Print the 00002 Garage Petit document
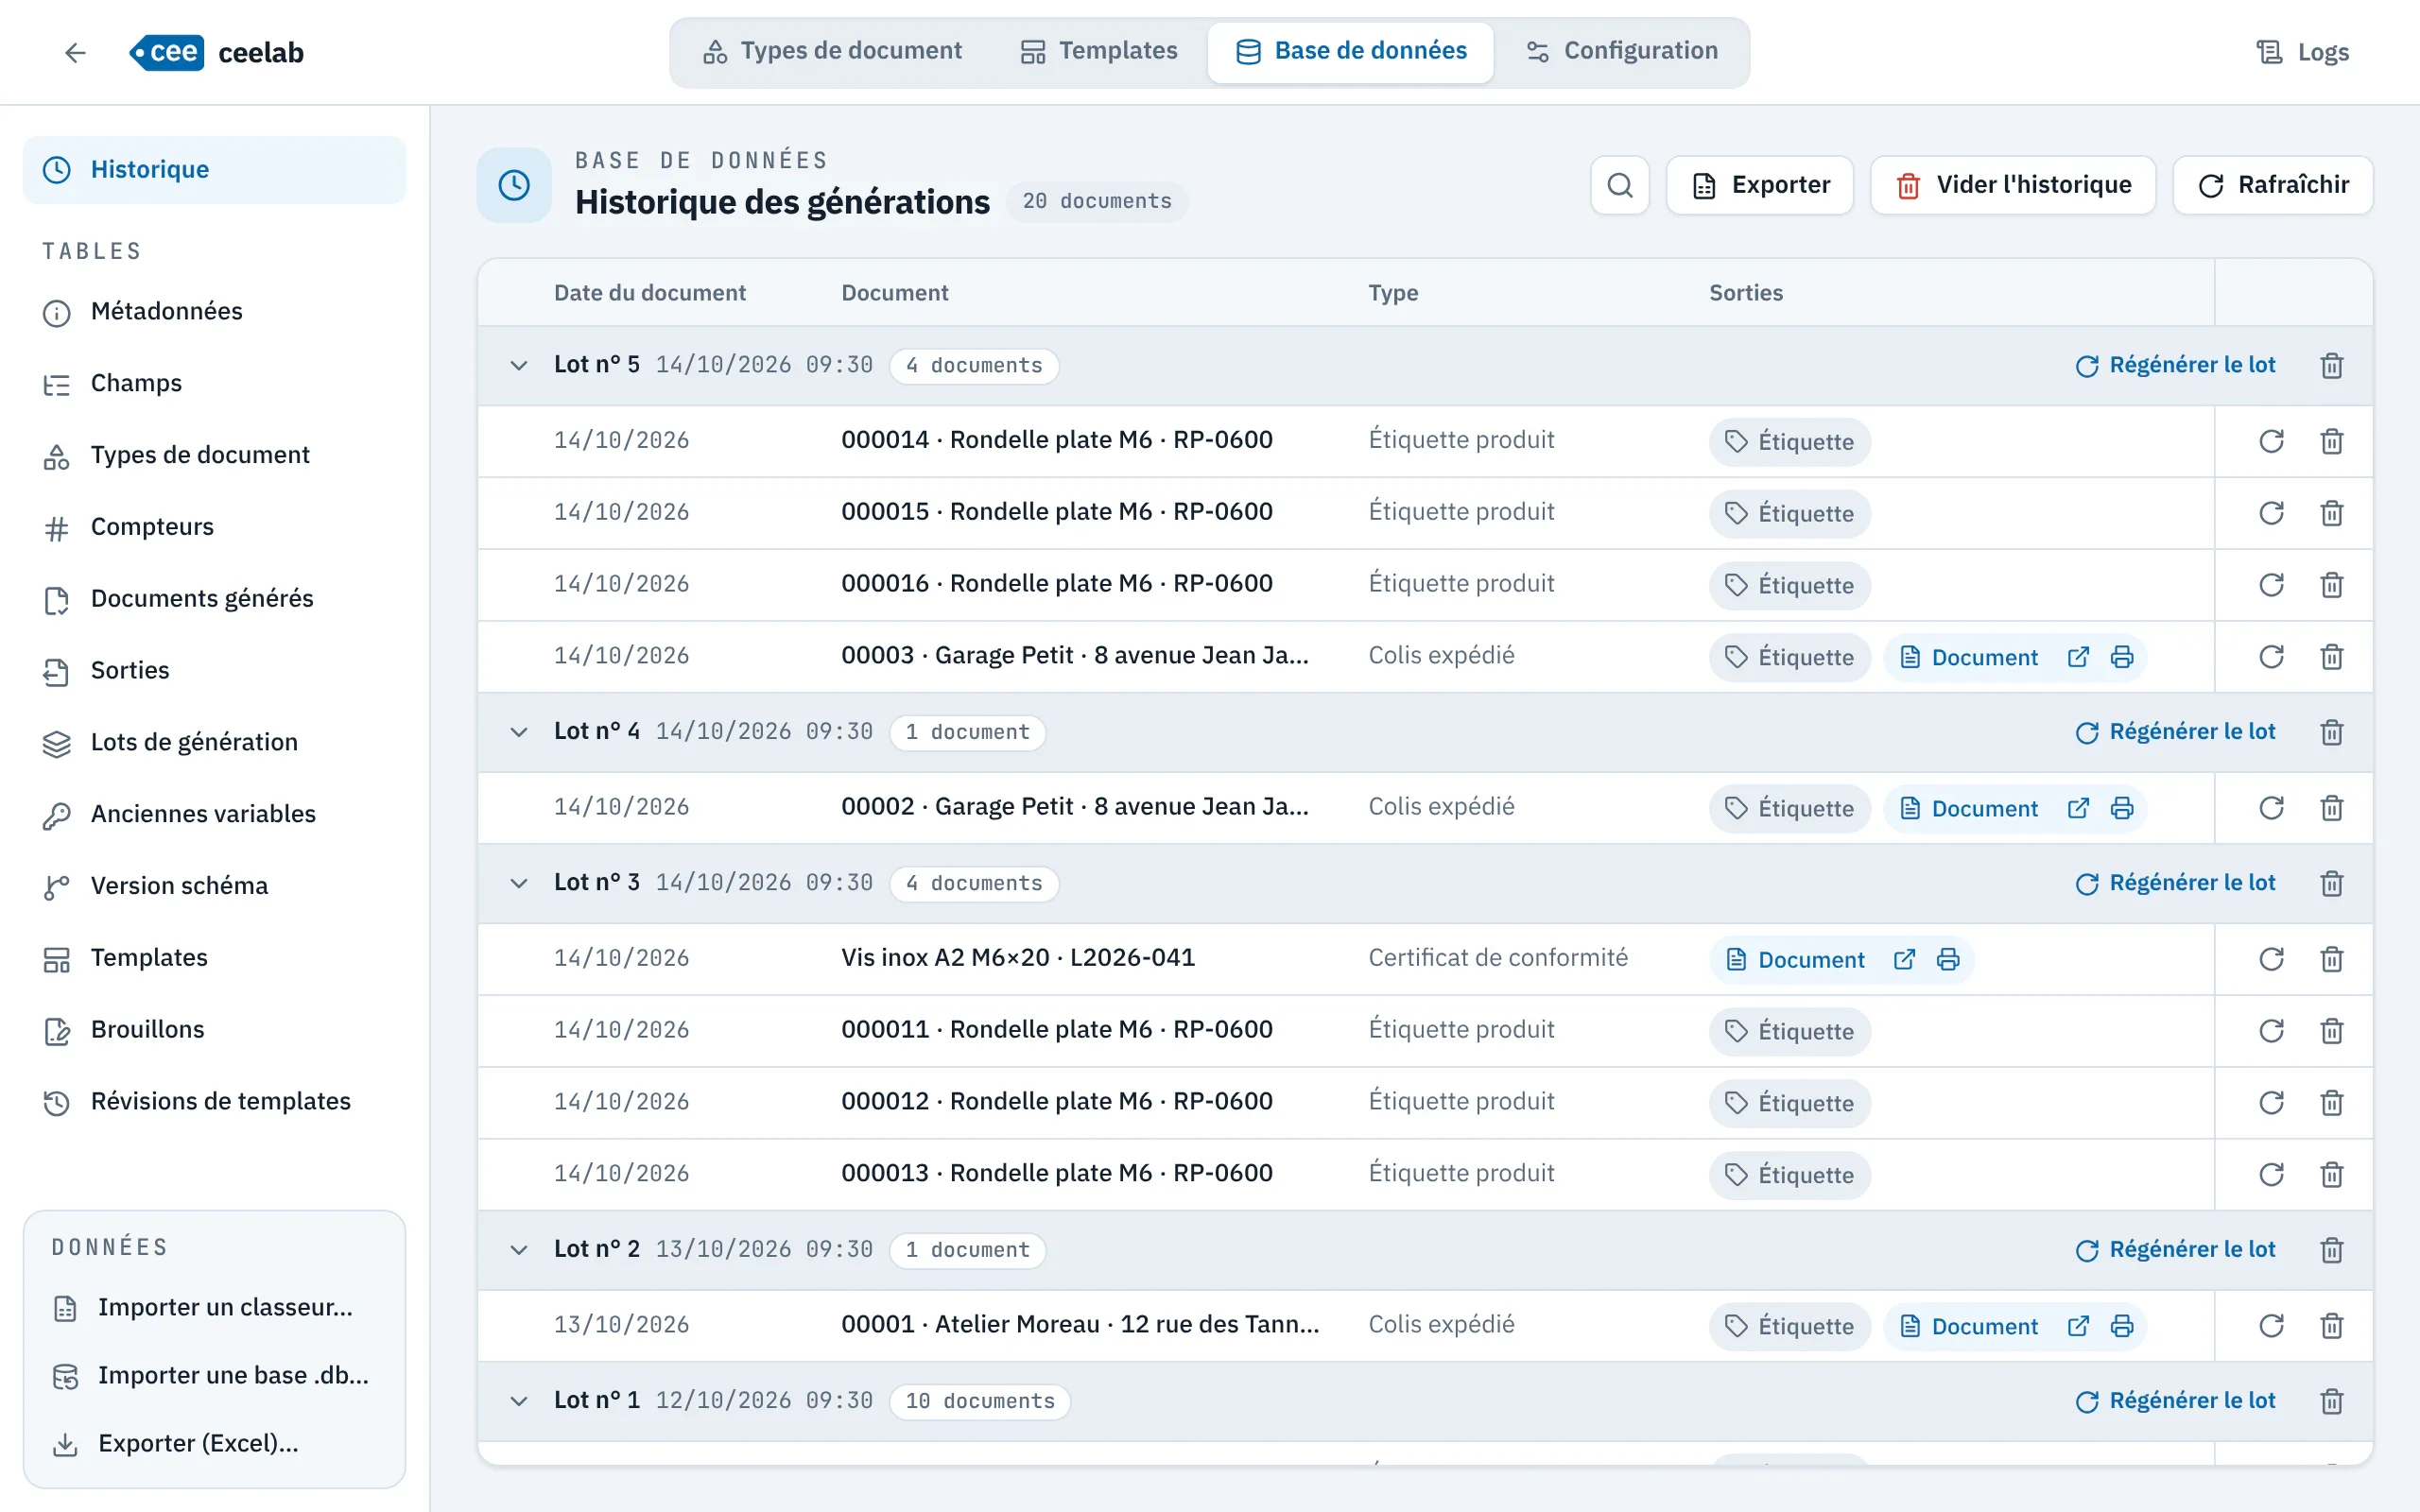Screen dimensions: 2420x1512 coord(2122,808)
